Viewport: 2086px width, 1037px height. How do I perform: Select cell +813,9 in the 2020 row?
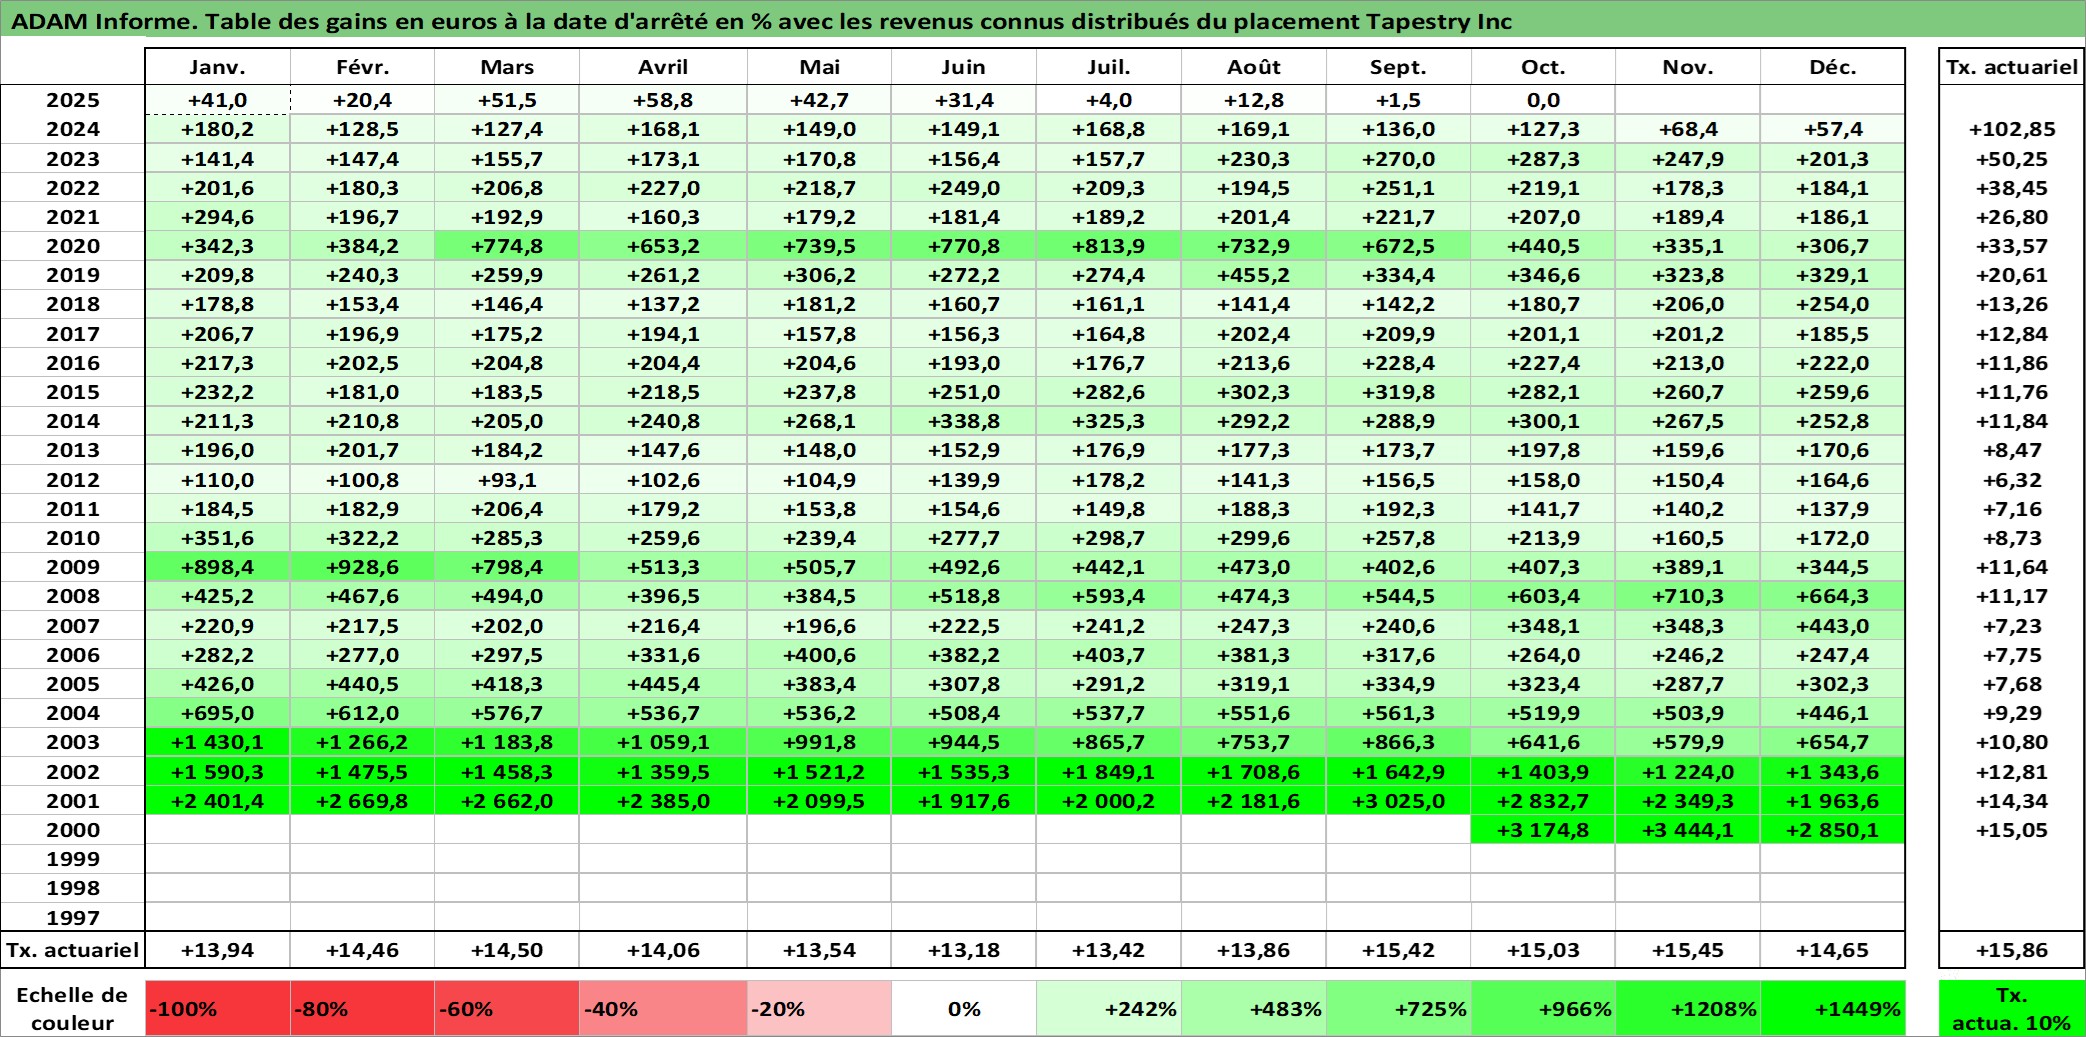pos(1109,246)
